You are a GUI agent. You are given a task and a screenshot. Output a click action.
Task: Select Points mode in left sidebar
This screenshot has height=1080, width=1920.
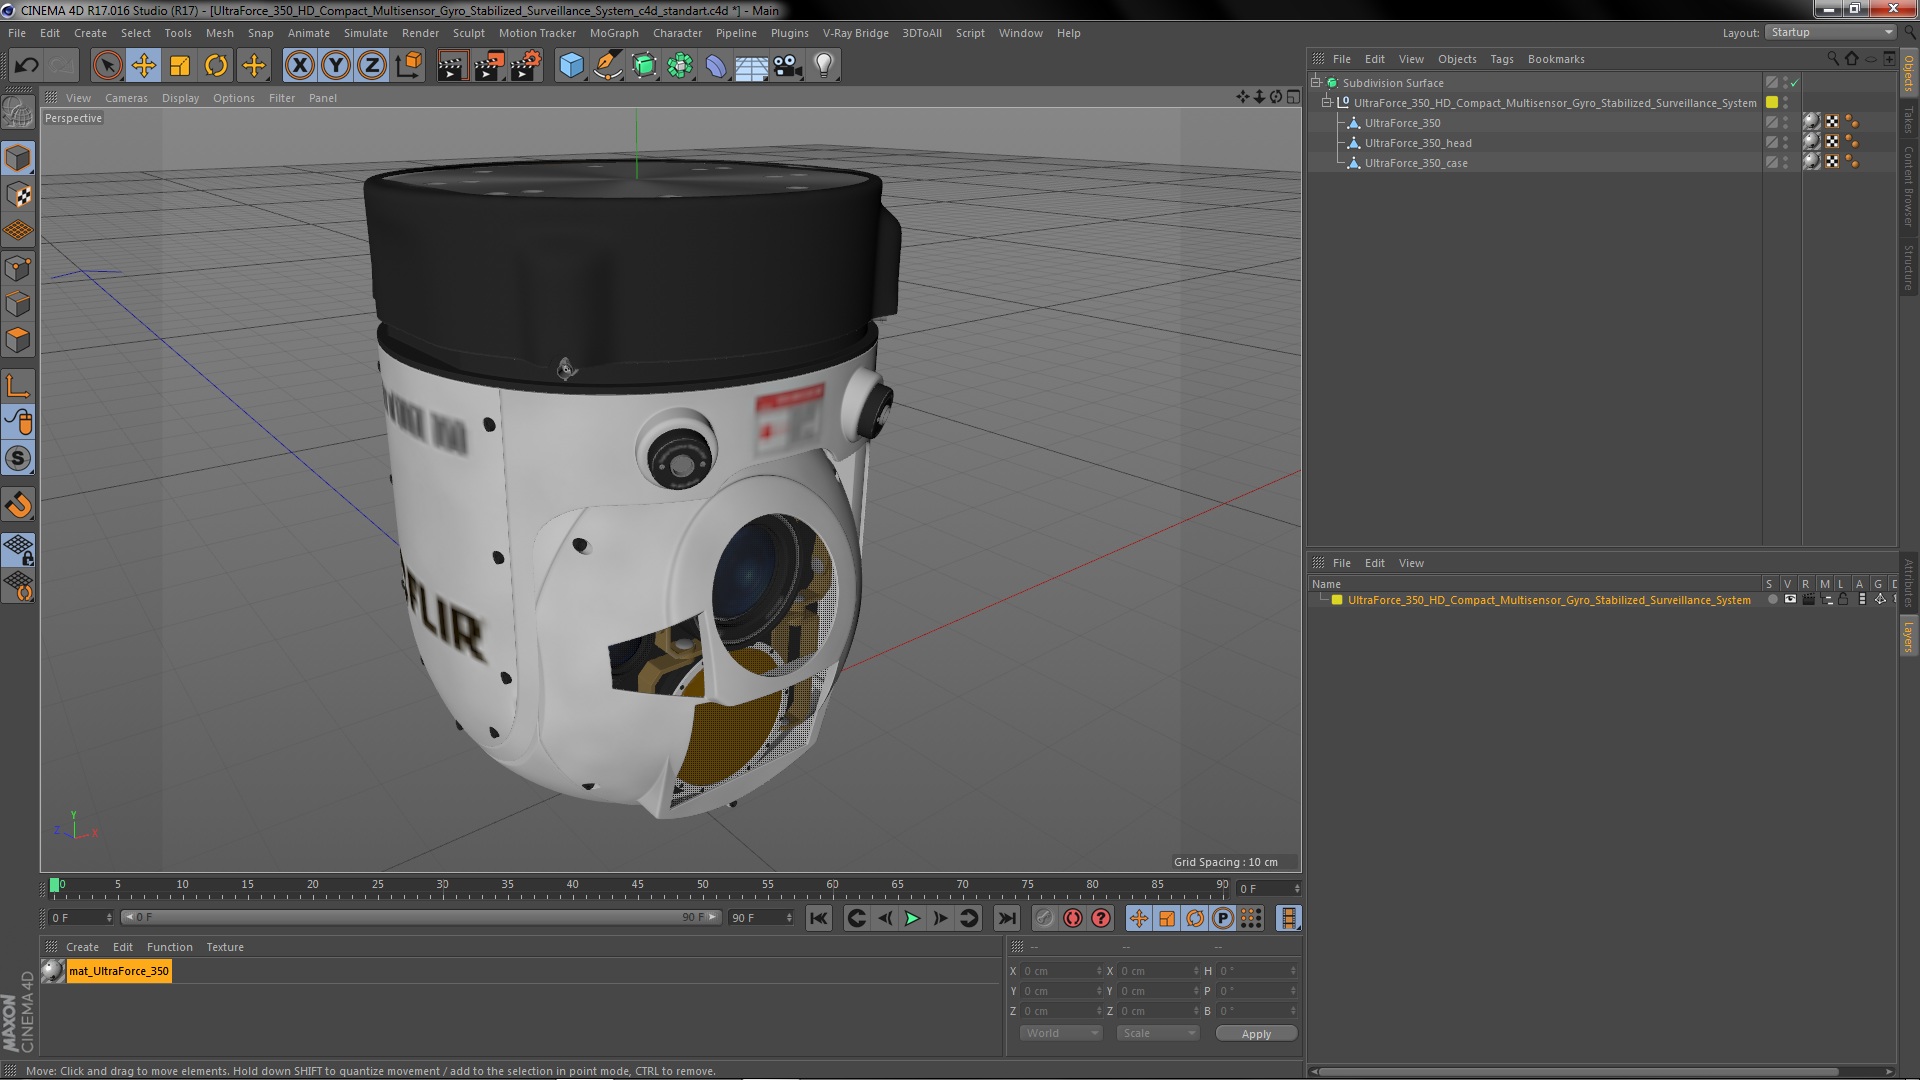18,268
